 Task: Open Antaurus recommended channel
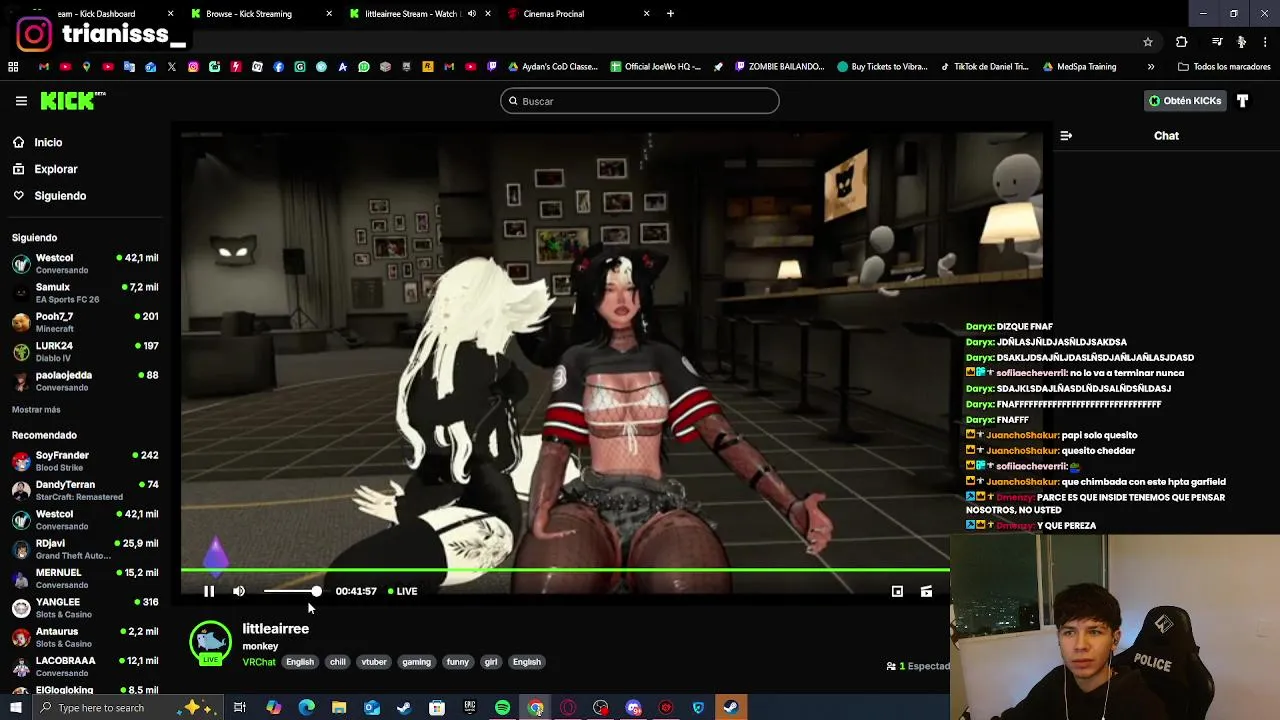point(85,637)
